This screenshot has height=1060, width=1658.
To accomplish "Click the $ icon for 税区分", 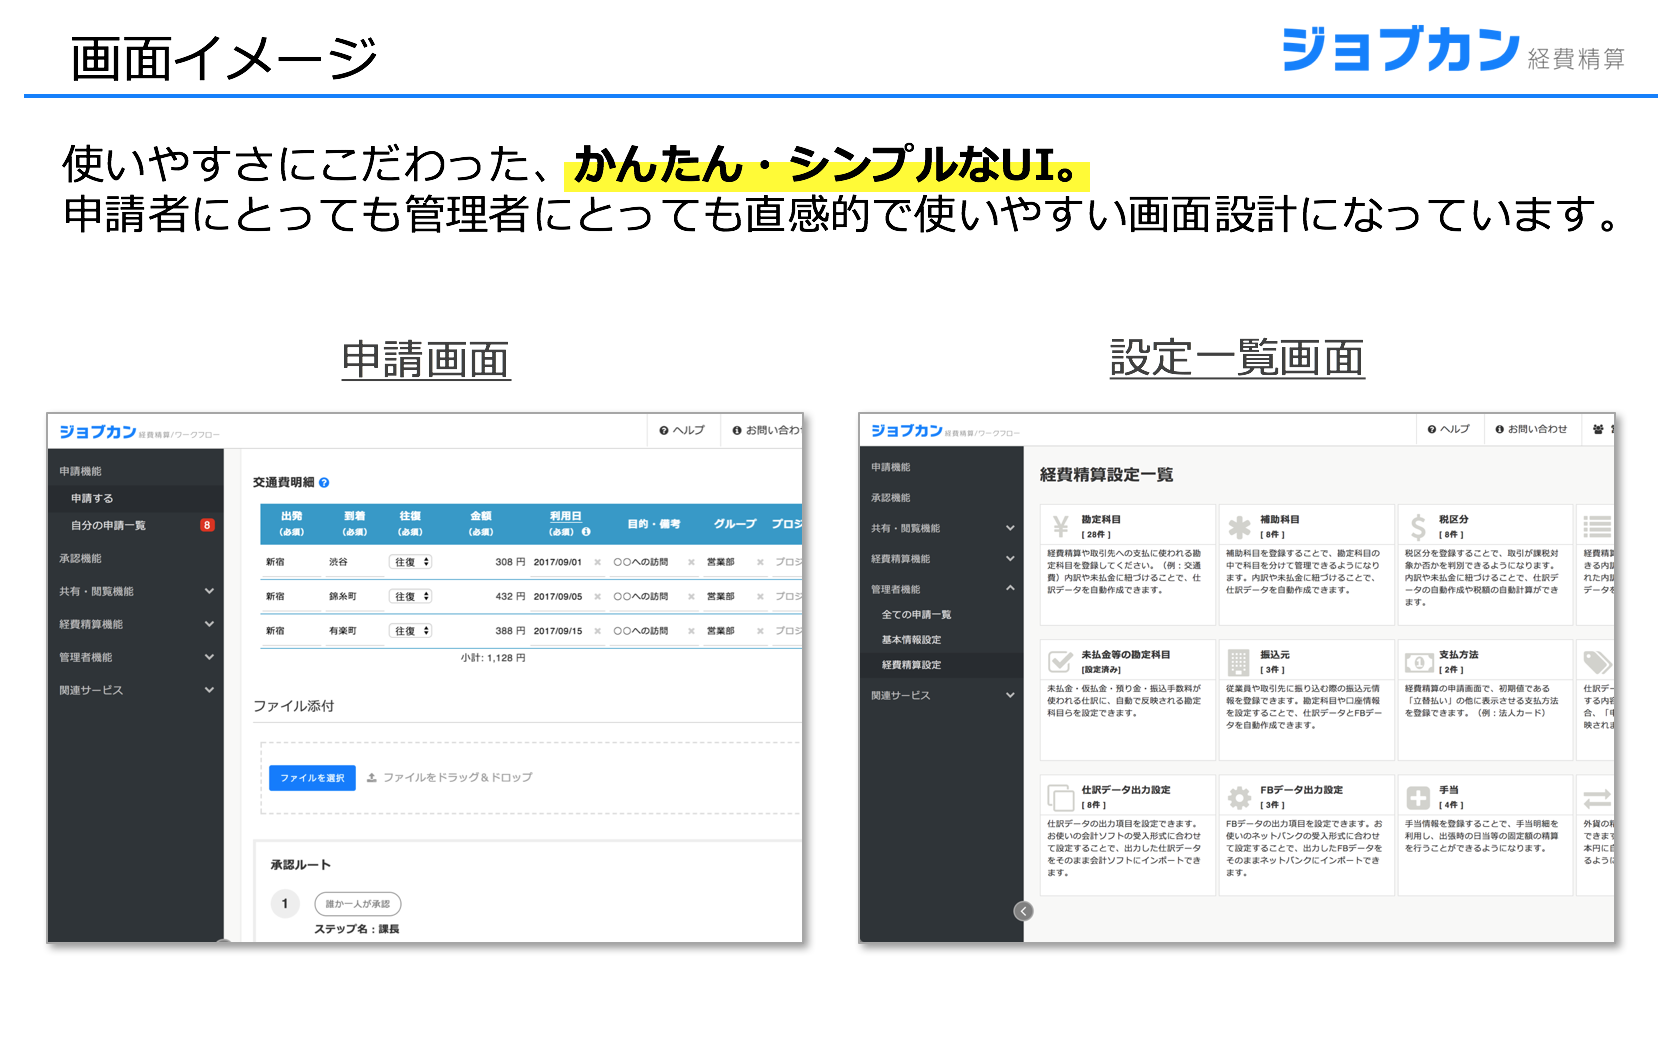I will pyautogui.click(x=1417, y=526).
